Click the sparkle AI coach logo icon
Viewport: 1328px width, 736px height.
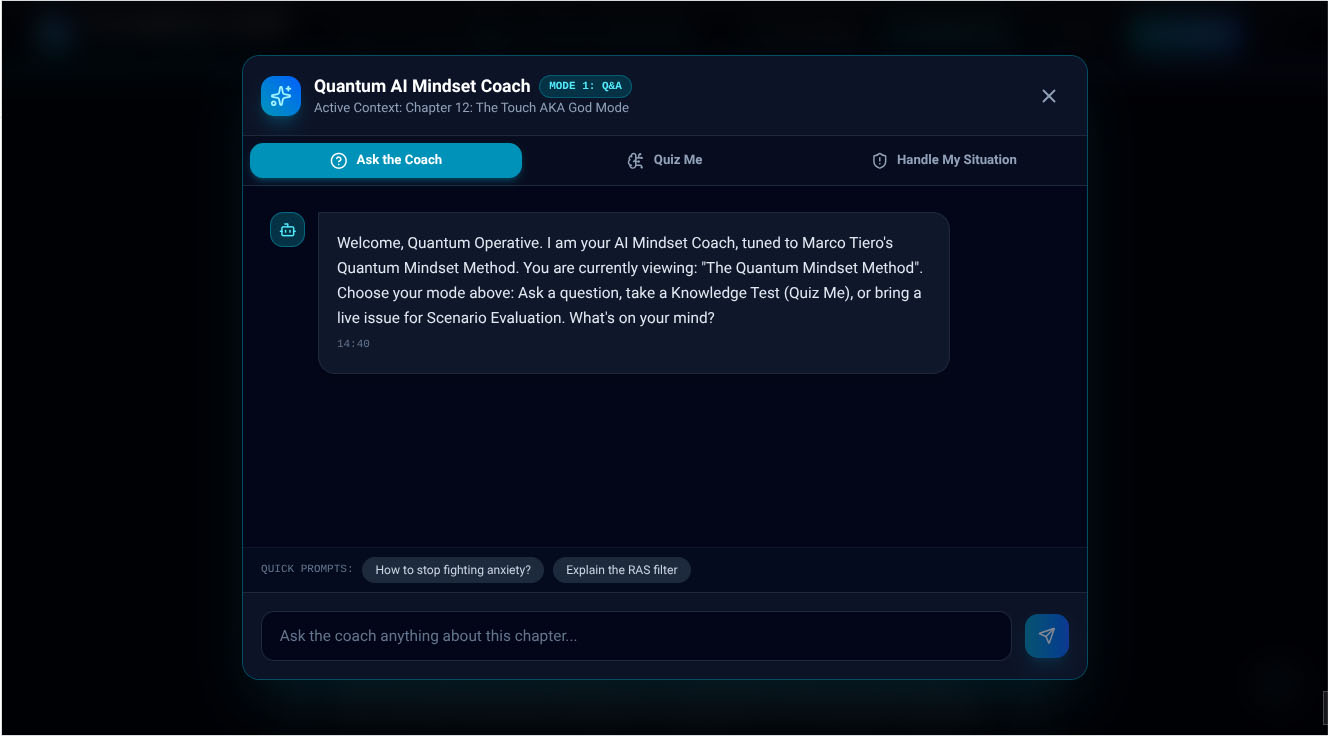(281, 96)
